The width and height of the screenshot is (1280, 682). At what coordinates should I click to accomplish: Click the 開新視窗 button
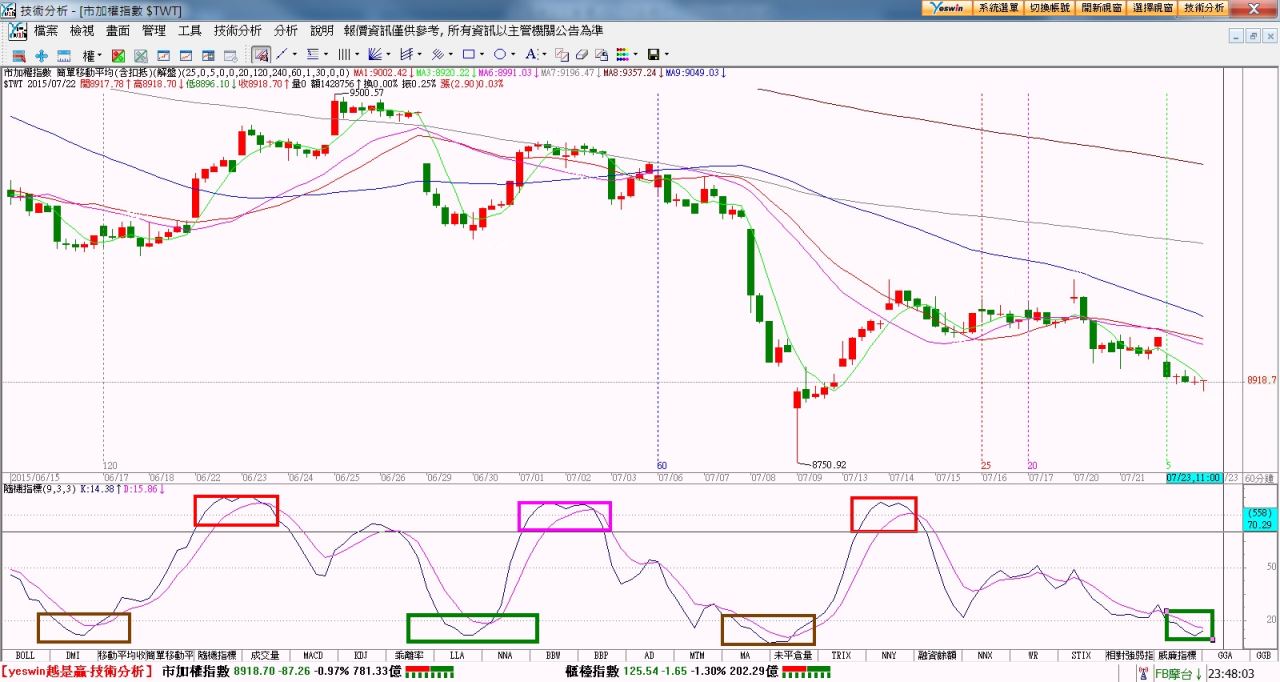click(x=1101, y=7)
